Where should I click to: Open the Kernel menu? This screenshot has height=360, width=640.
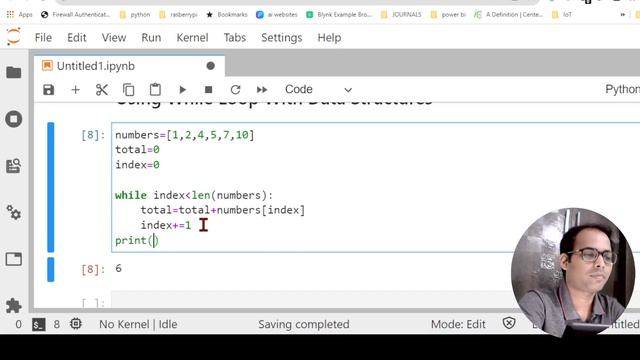tap(192, 38)
